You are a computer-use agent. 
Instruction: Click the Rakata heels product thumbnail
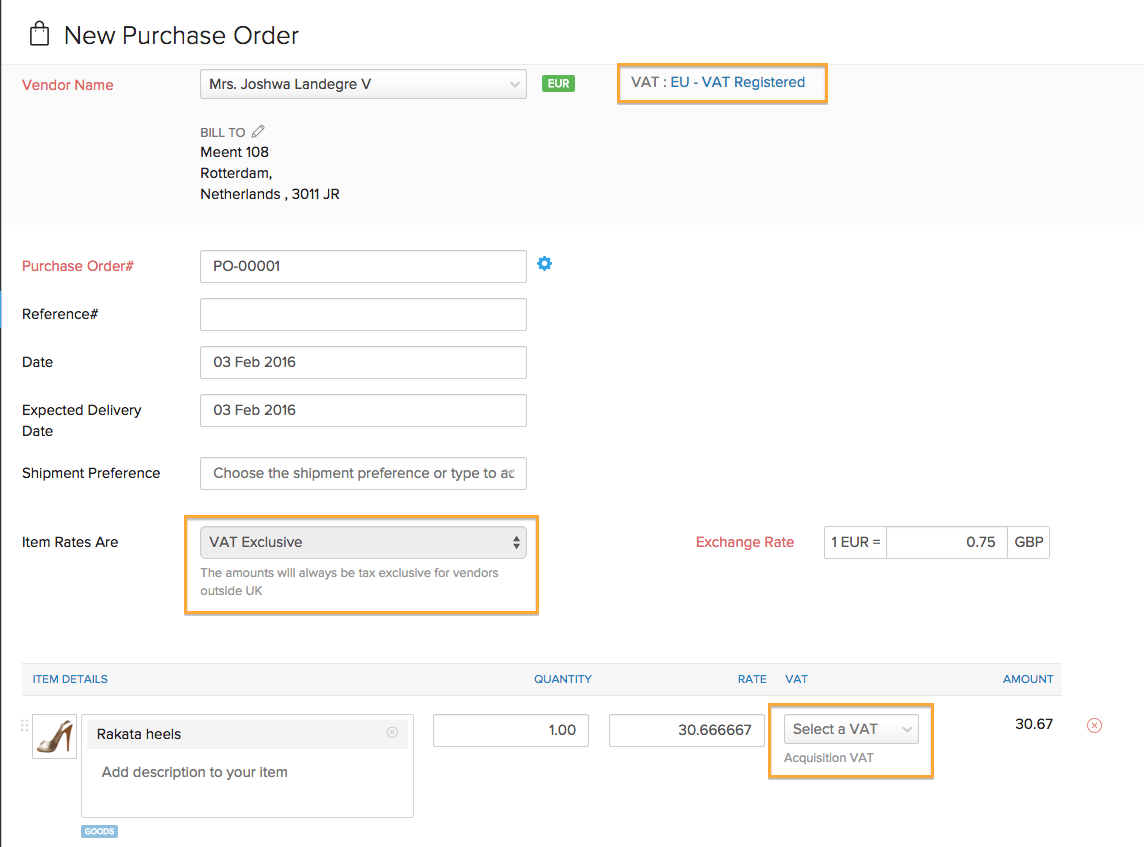pos(54,736)
